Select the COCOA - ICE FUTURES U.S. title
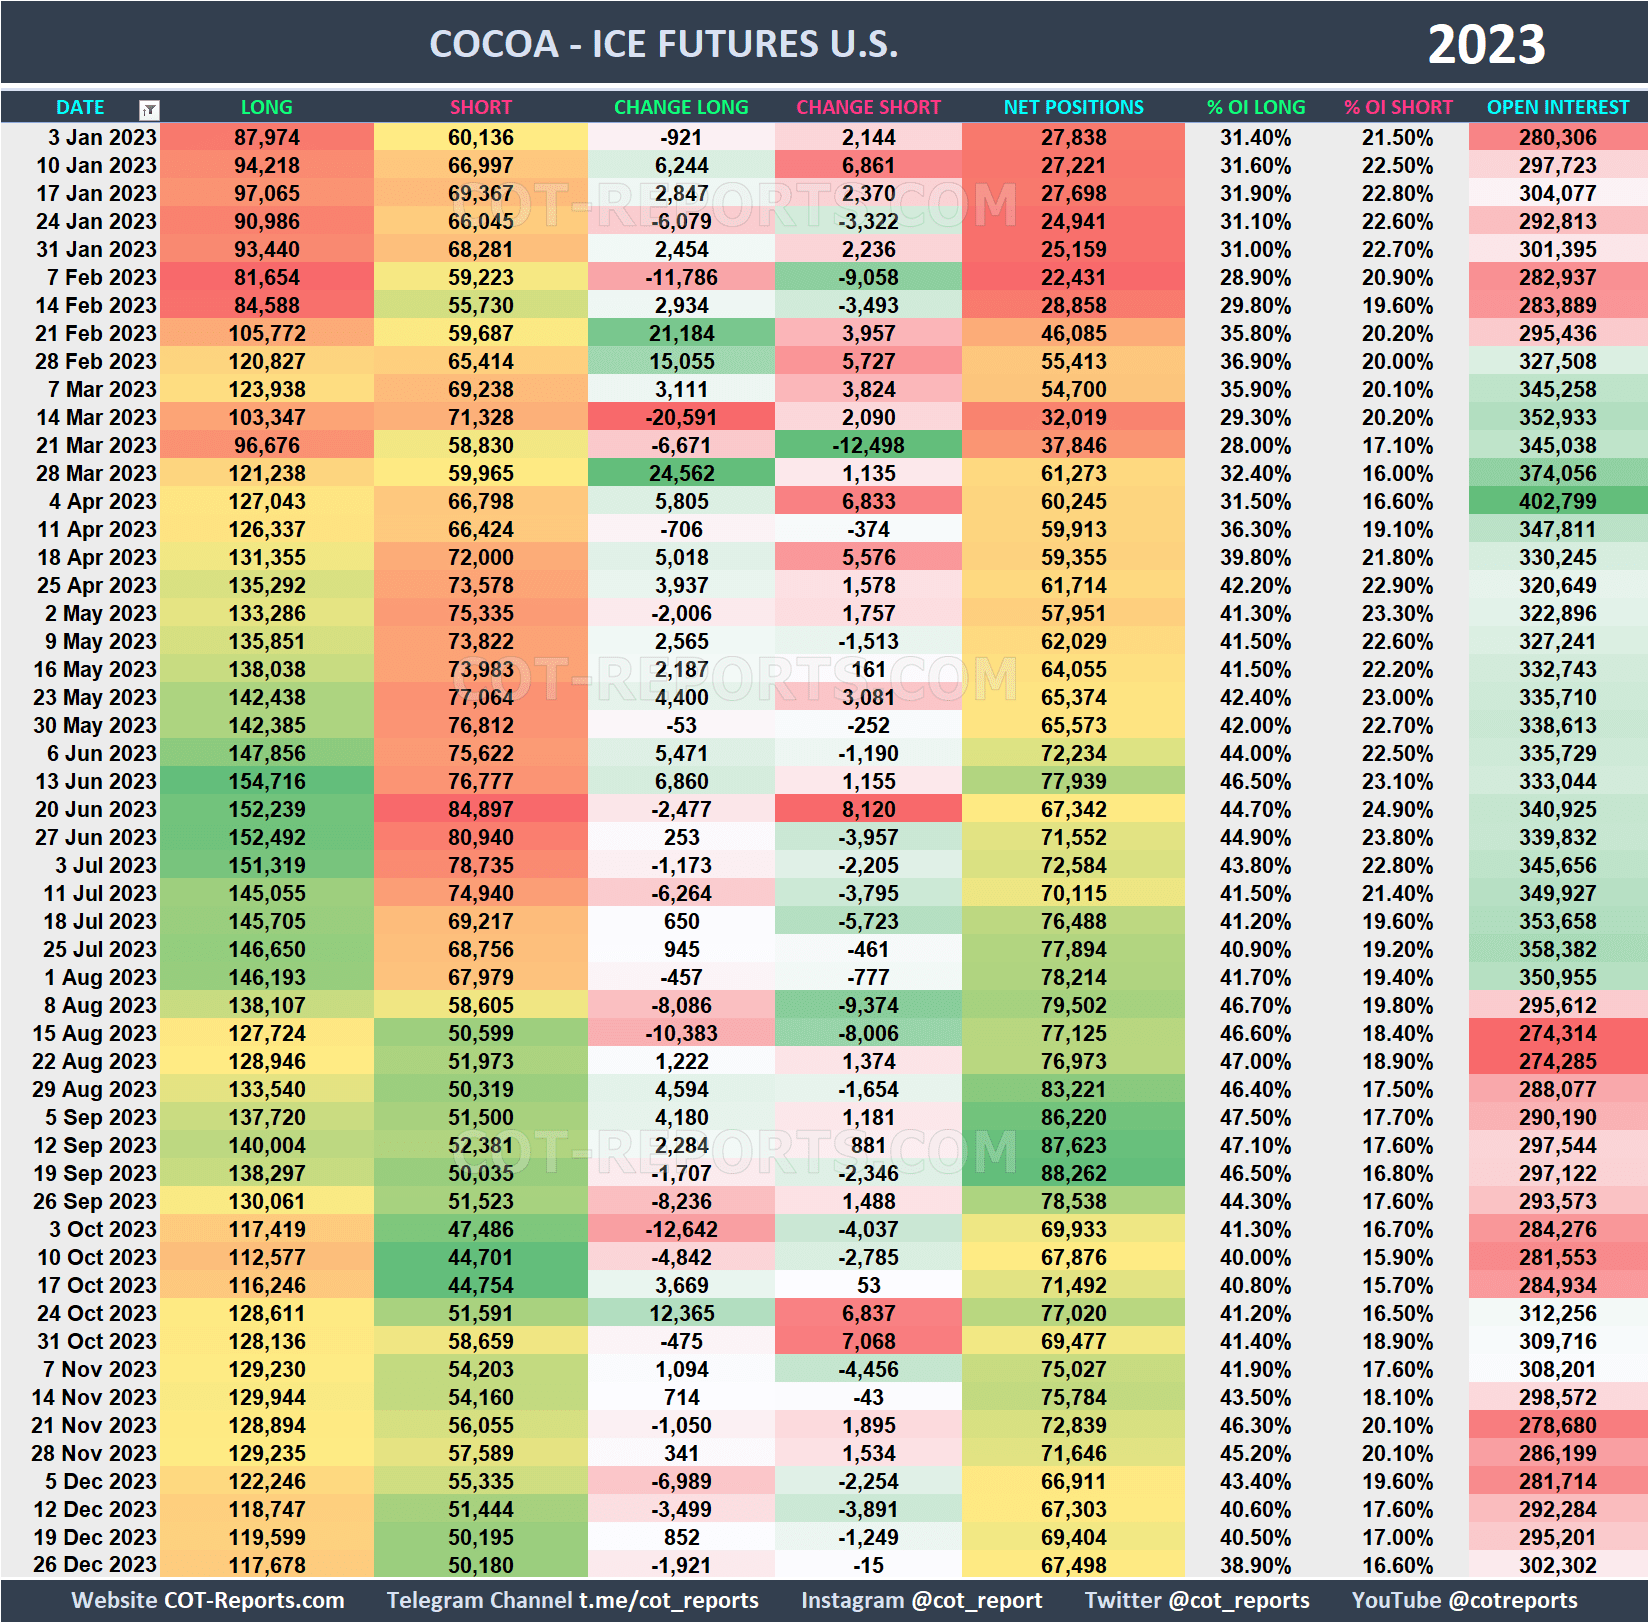 [x=663, y=42]
